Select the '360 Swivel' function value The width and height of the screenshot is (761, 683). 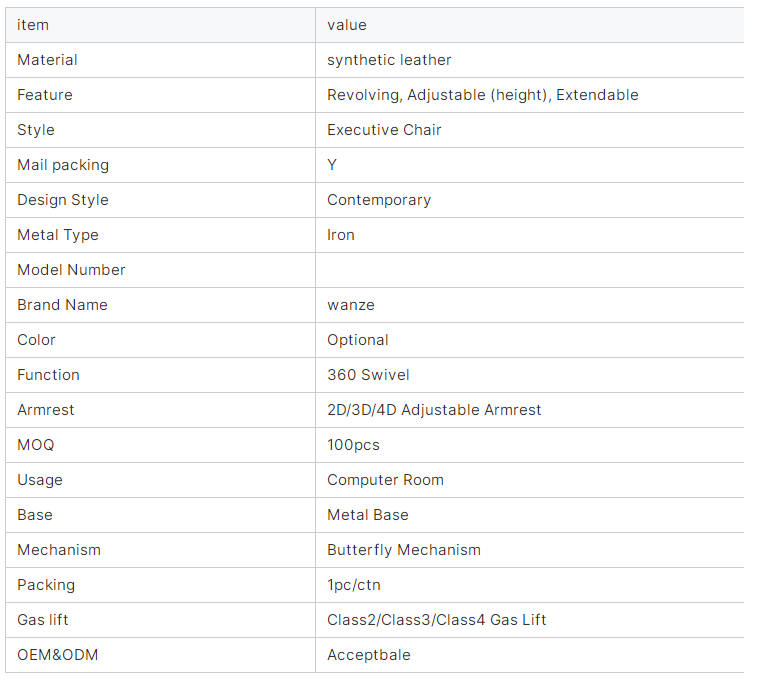(x=368, y=375)
